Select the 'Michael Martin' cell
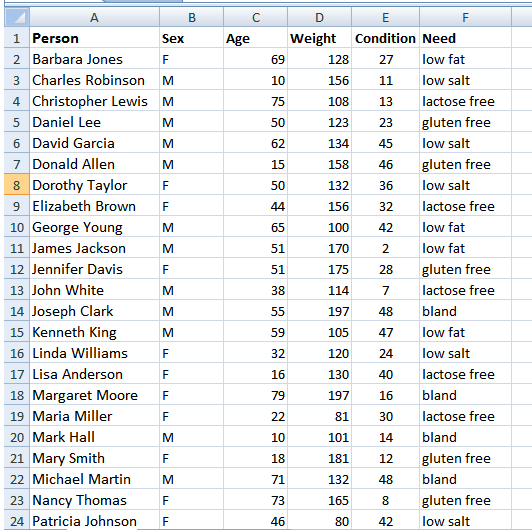 (x=94, y=479)
